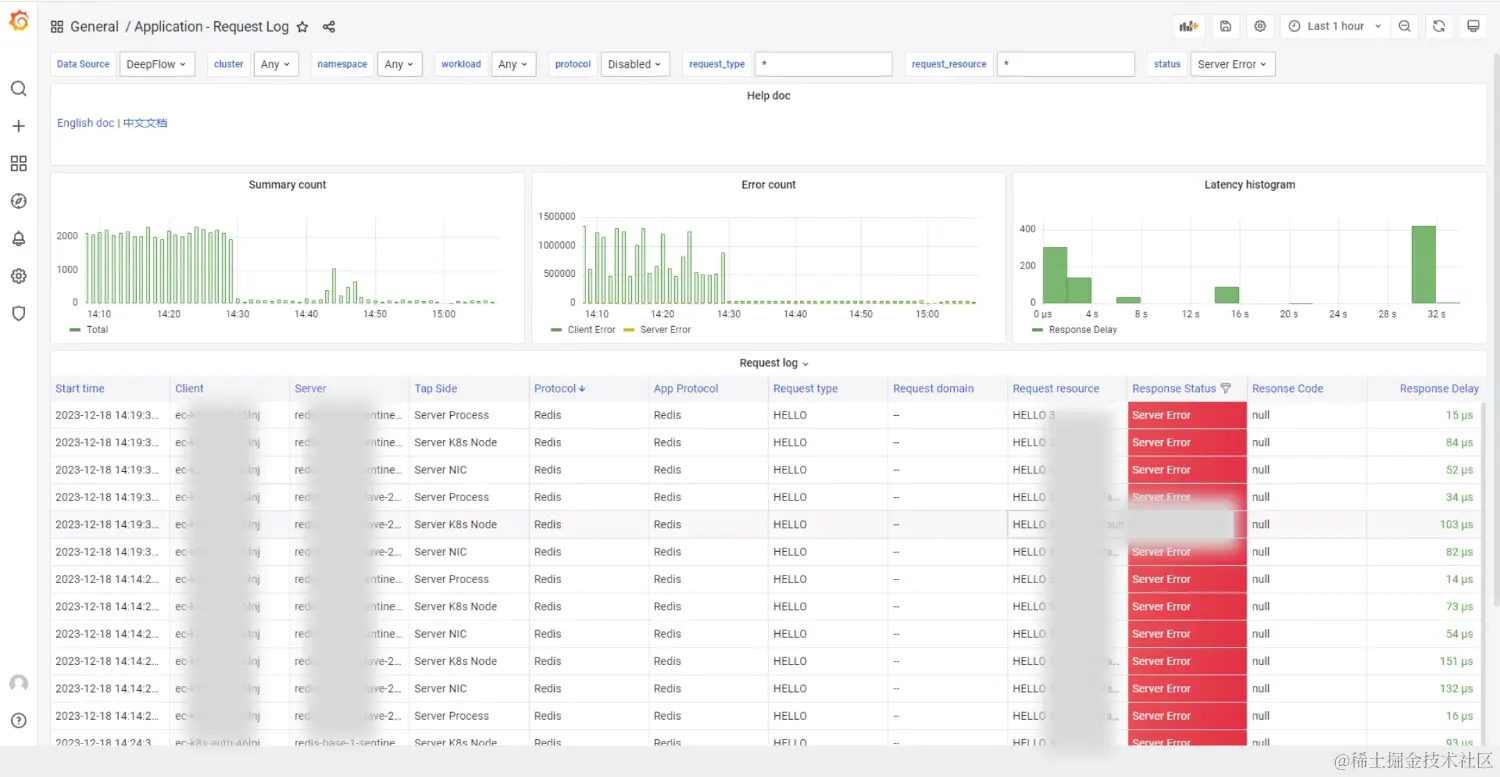This screenshot has height=777, width=1500.
Task: Open the Help question mark icon
Action: 18,721
